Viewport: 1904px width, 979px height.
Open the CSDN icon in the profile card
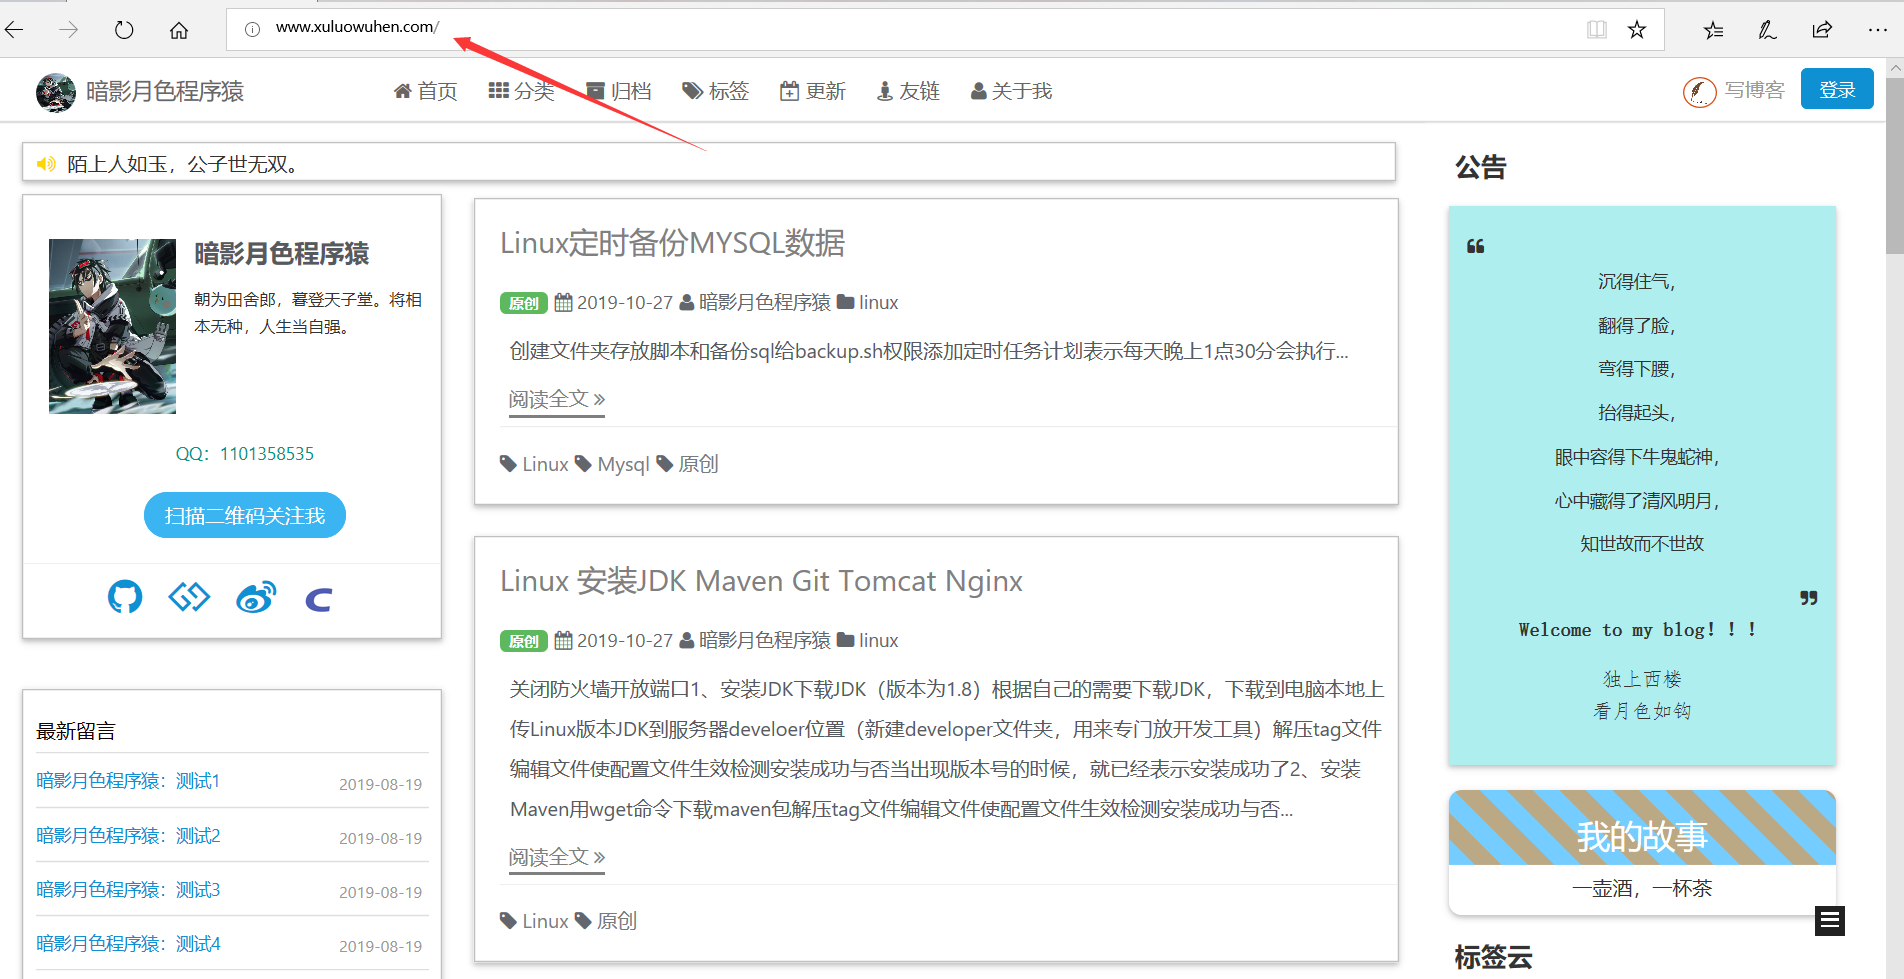318,597
